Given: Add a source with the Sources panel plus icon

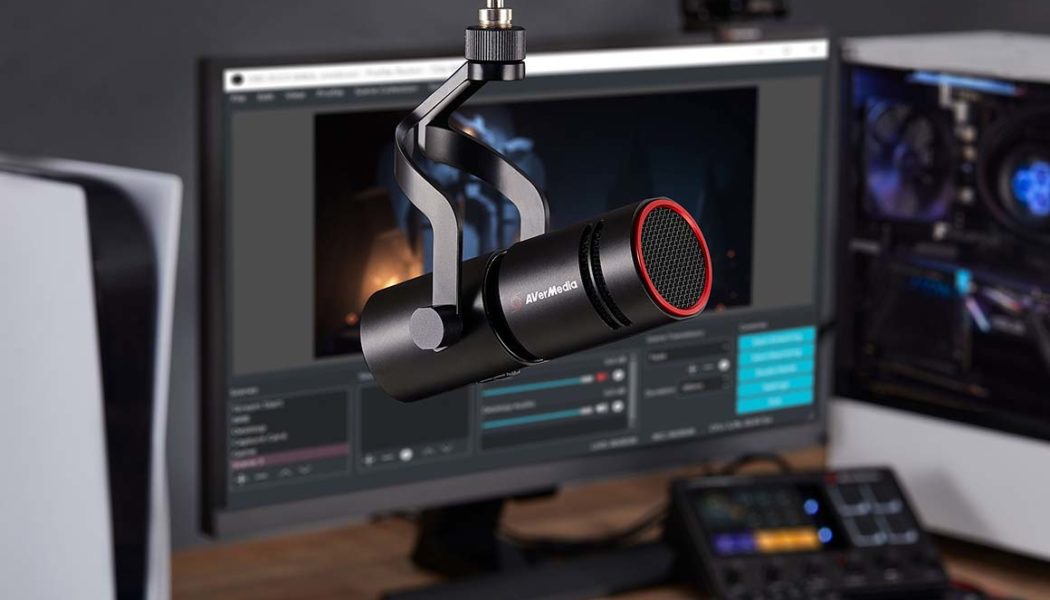Looking at the screenshot, I should [x=369, y=458].
